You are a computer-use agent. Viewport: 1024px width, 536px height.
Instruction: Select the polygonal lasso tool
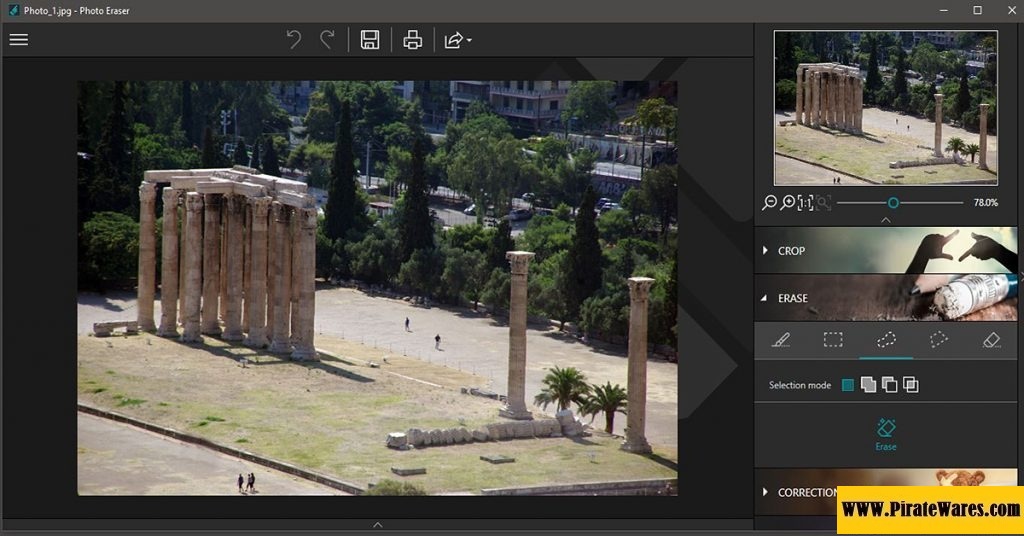pyautogui.click(x=938, y=340)
